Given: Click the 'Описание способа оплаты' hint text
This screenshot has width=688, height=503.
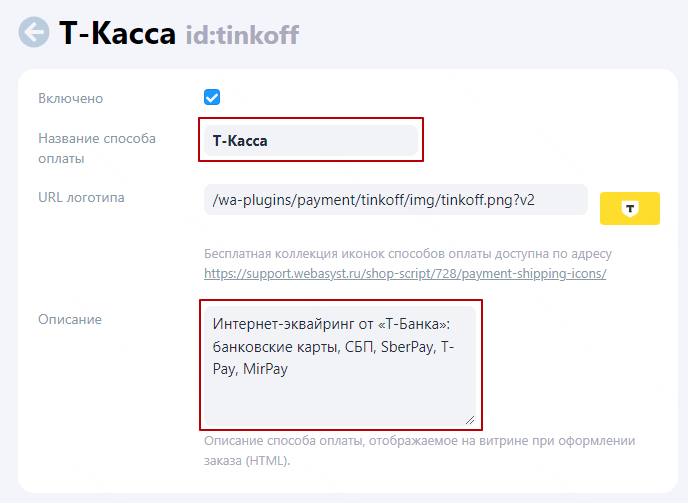Looking at the screenshot, I should click(x=419, y=451).
